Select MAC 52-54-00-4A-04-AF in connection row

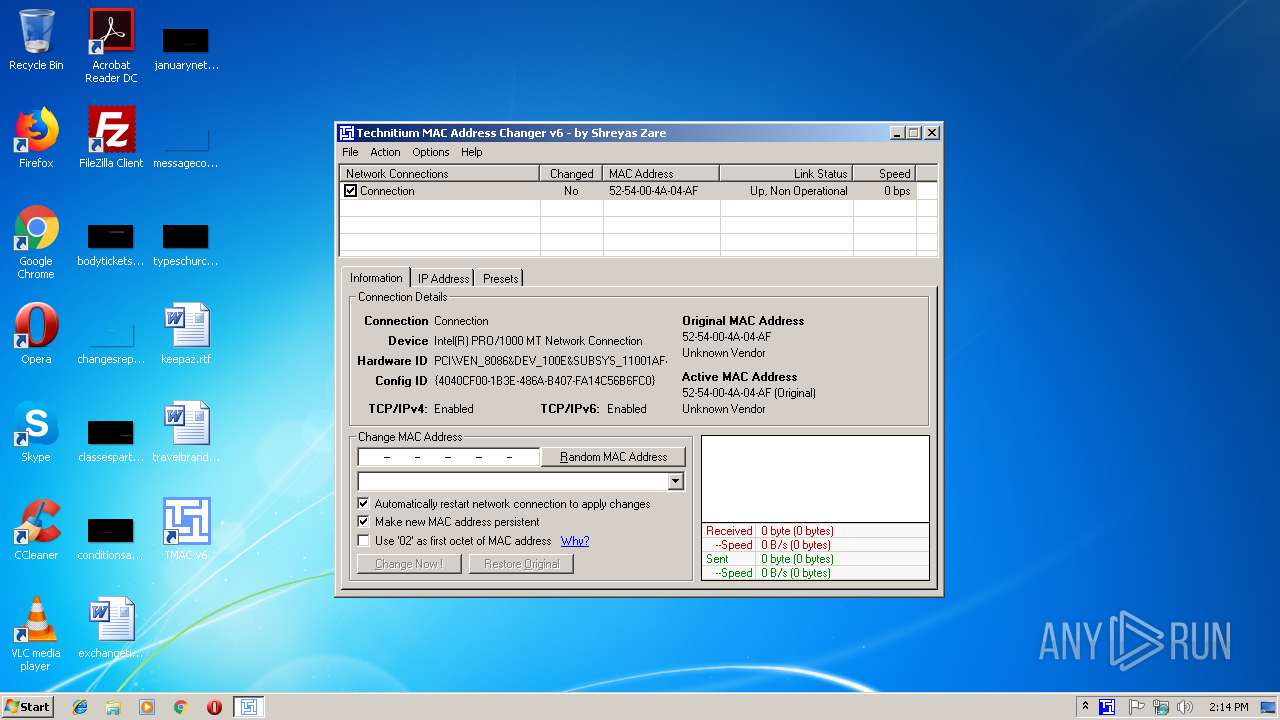coord(654,191)
